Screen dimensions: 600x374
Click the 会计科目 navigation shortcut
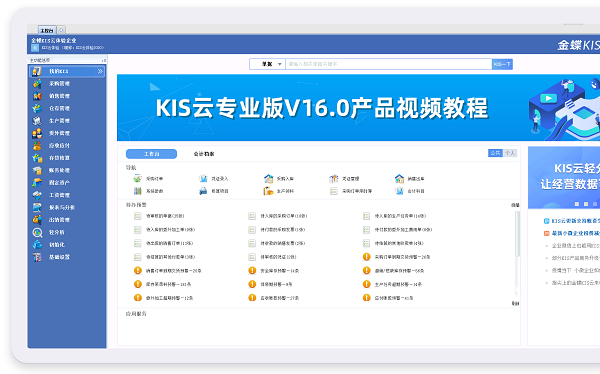pos(409,191)
